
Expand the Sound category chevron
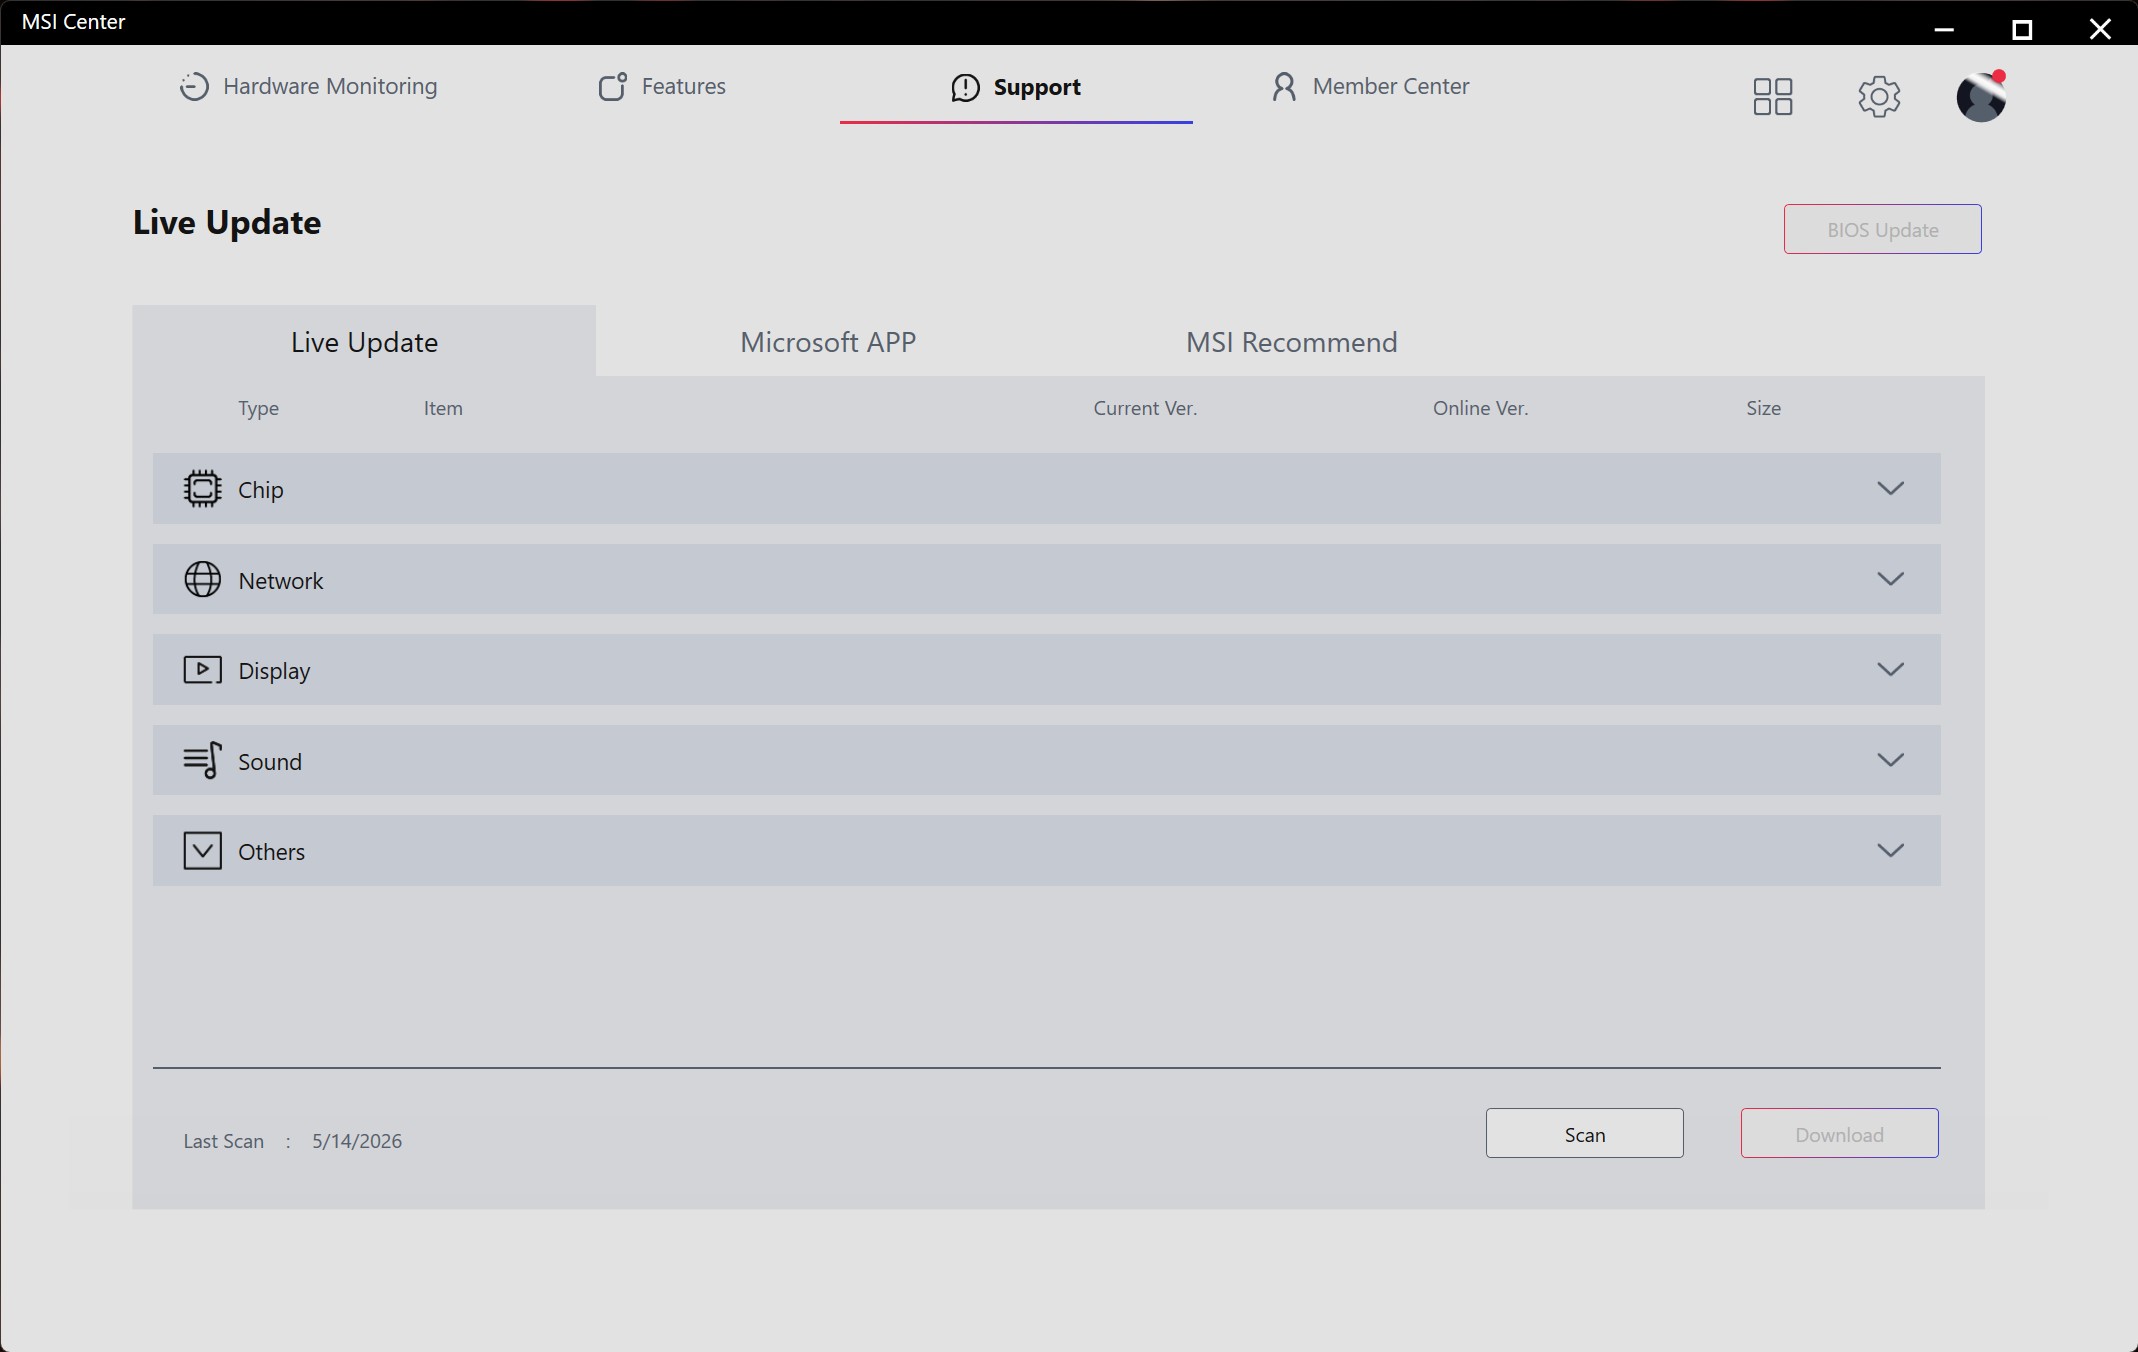click(1890, 760)
